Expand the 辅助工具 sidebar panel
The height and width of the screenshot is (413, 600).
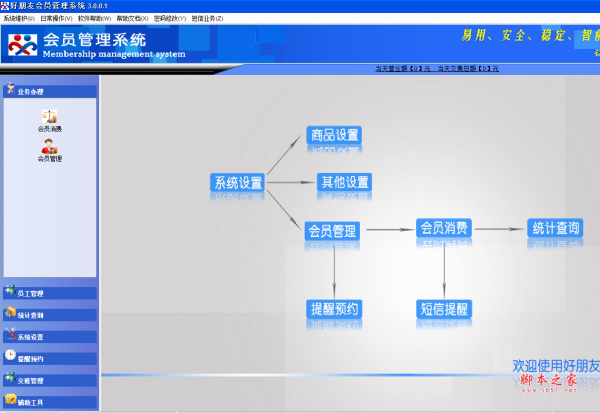[x=50, y=402]
